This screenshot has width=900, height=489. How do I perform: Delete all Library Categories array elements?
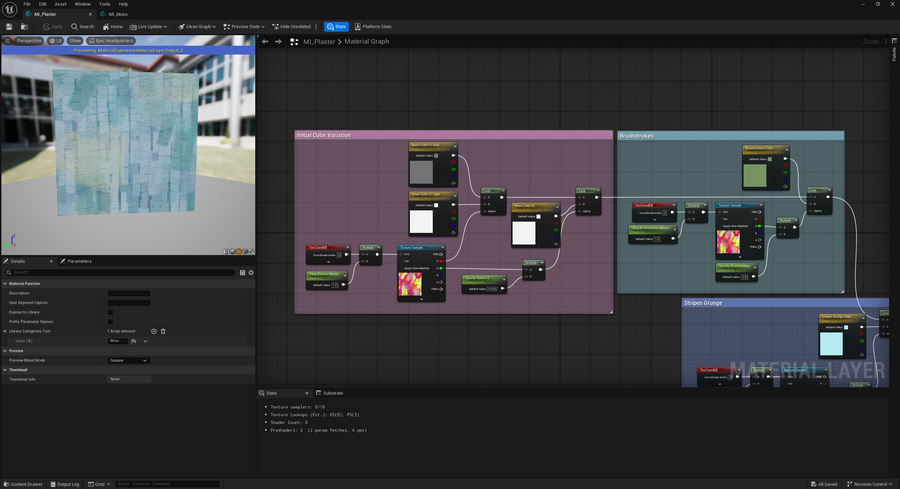point(163,331)
